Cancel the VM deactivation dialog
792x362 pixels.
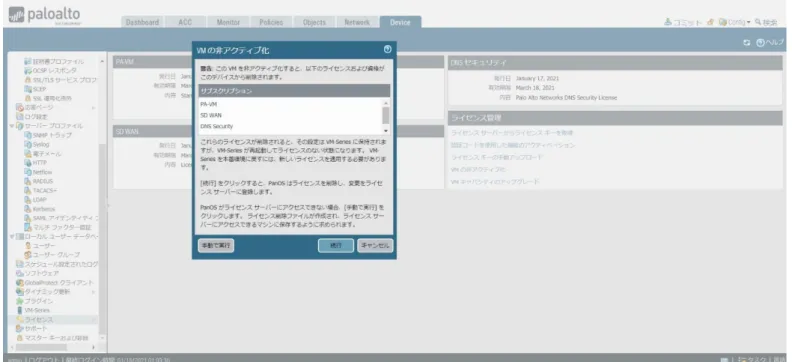[x=375, y=245]
